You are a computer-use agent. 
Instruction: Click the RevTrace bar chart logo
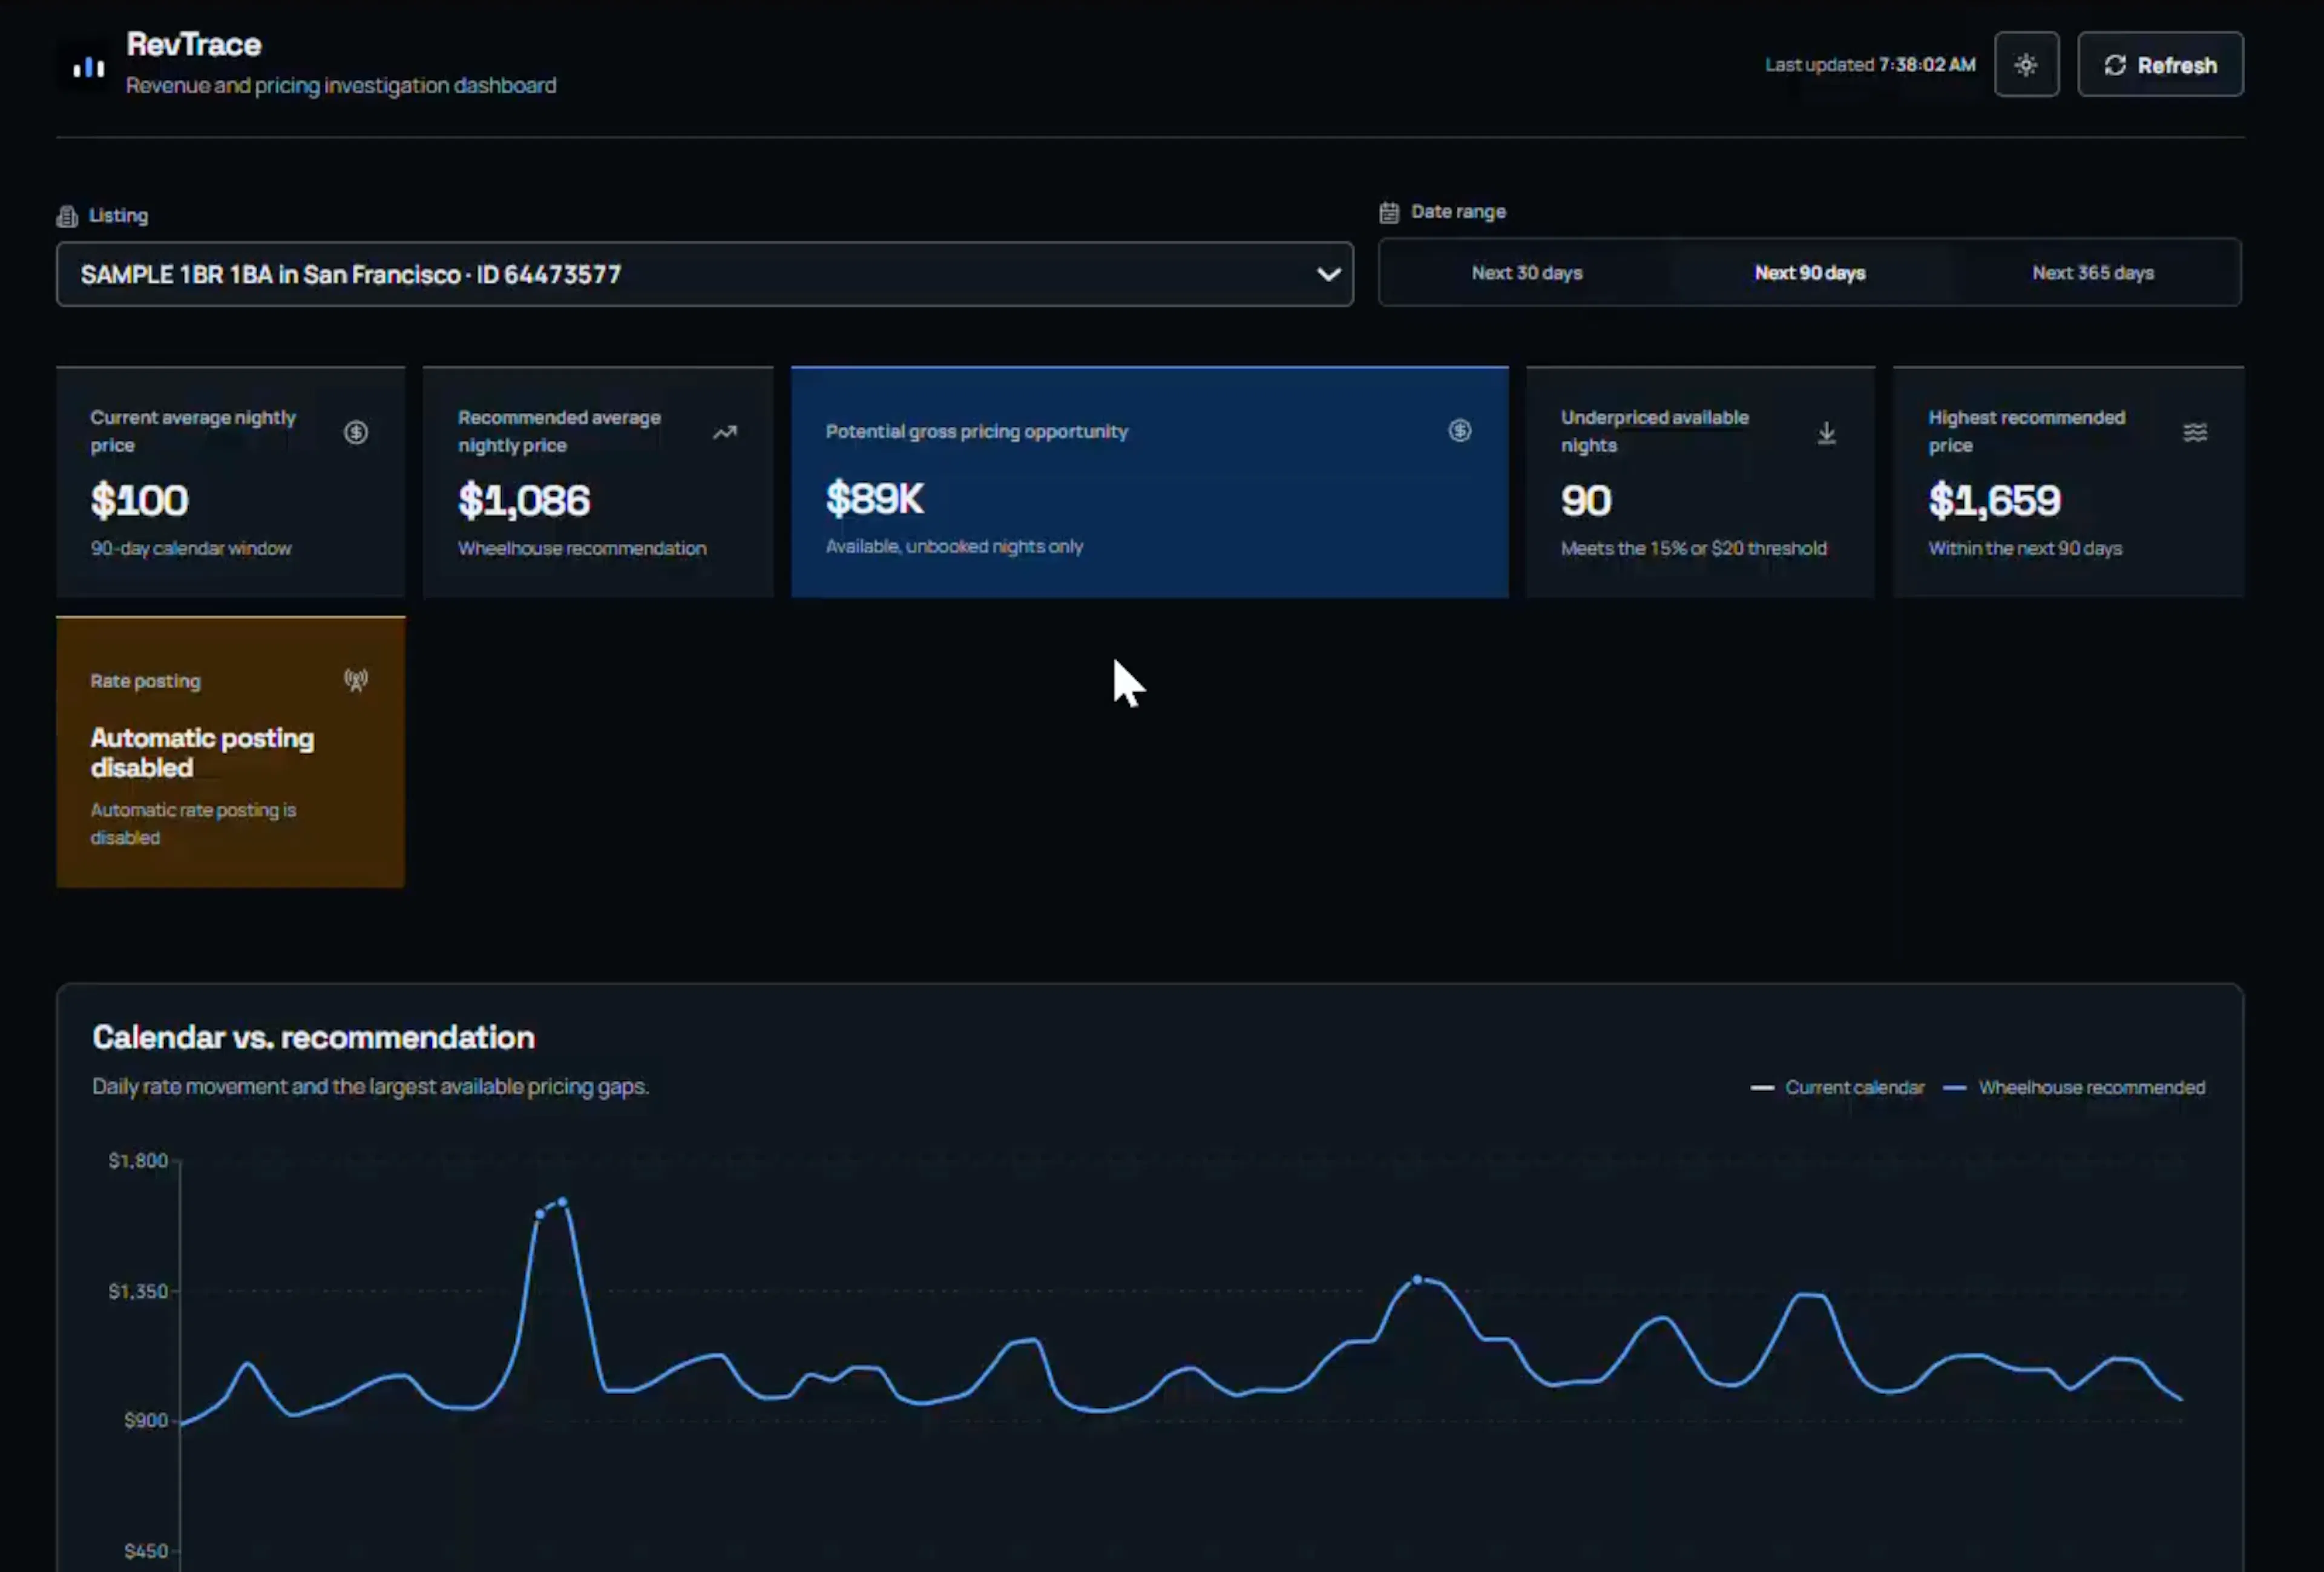click(88, 66)
